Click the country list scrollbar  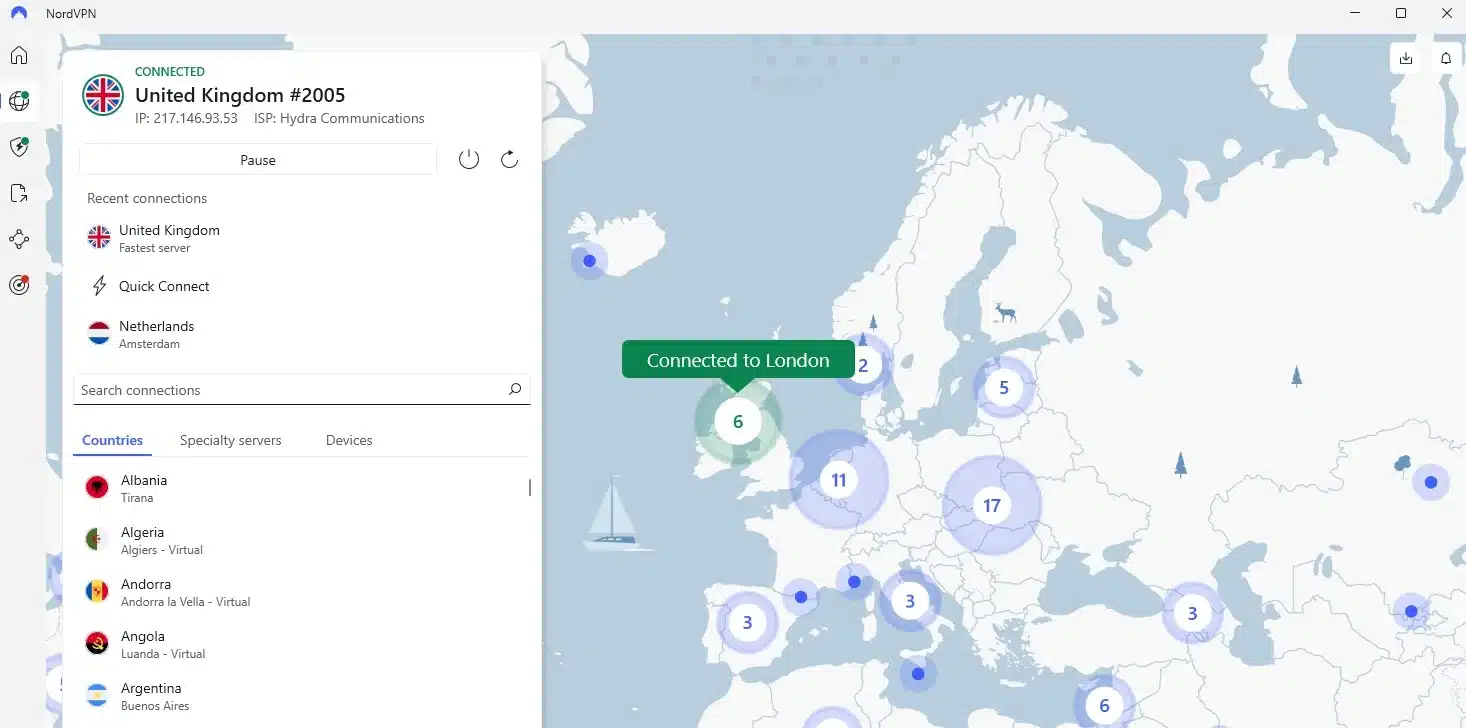point(530,487)
